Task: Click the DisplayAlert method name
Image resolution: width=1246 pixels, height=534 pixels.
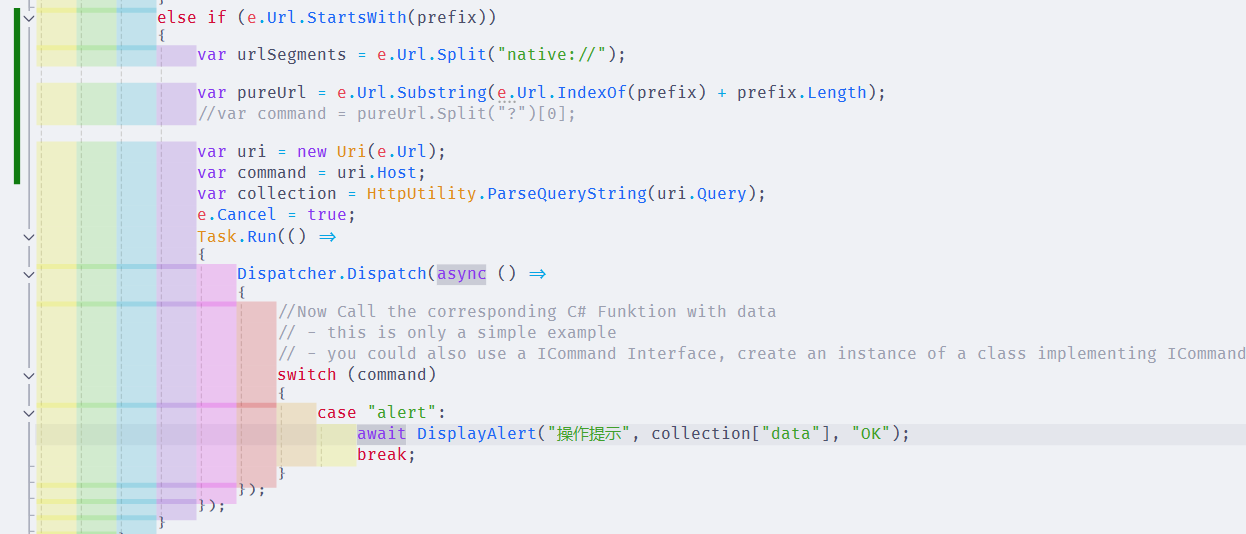Action: (x=476, y=434)
